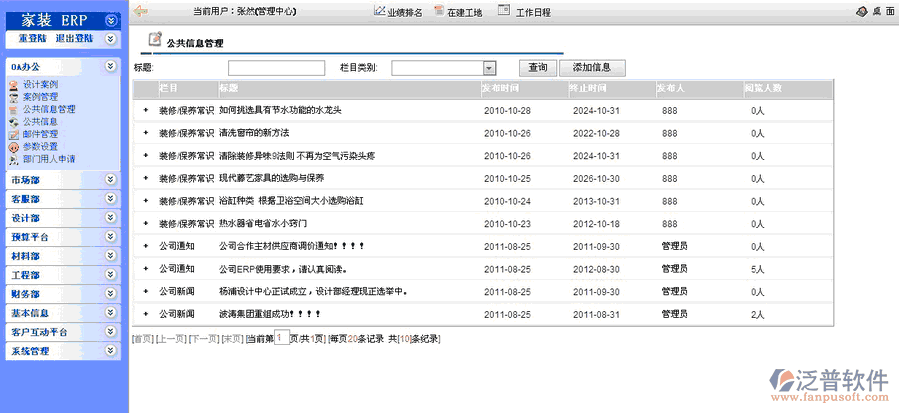Click the 添加信息 button
Screen dimensions: 899x413
pyautogui.click(x=592, y=68)
